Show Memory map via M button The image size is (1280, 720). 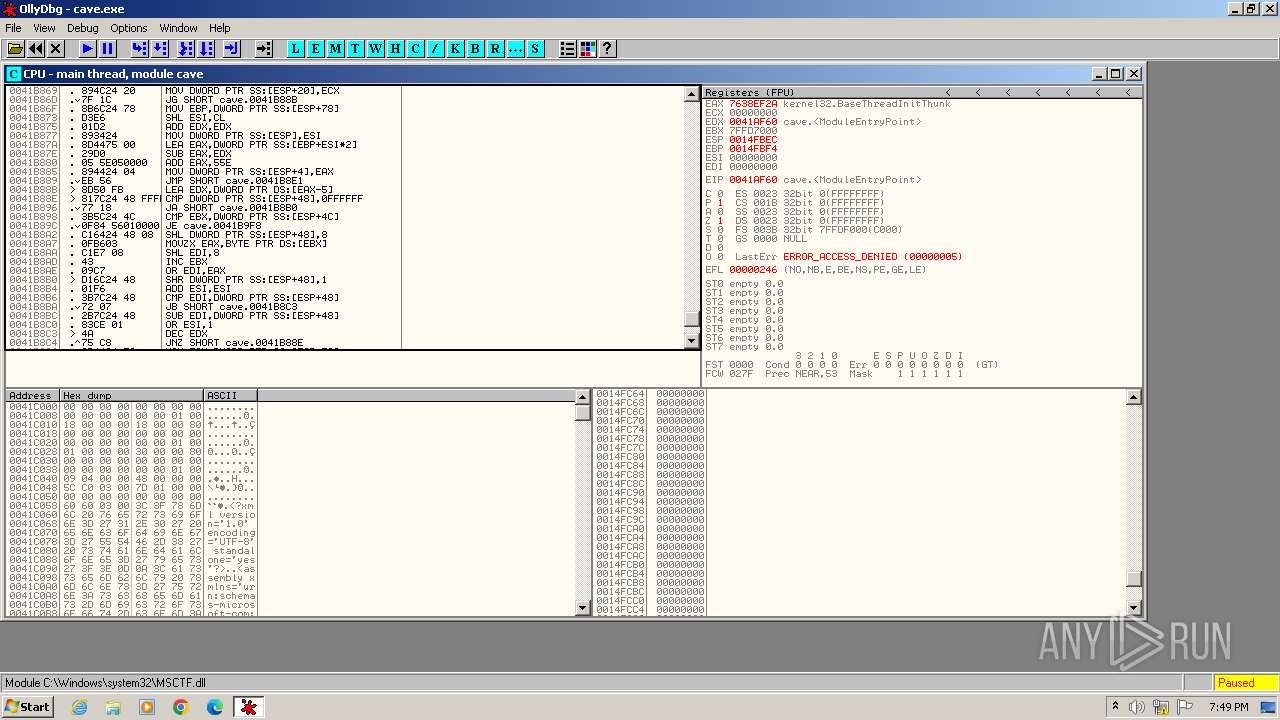point(335,48)
